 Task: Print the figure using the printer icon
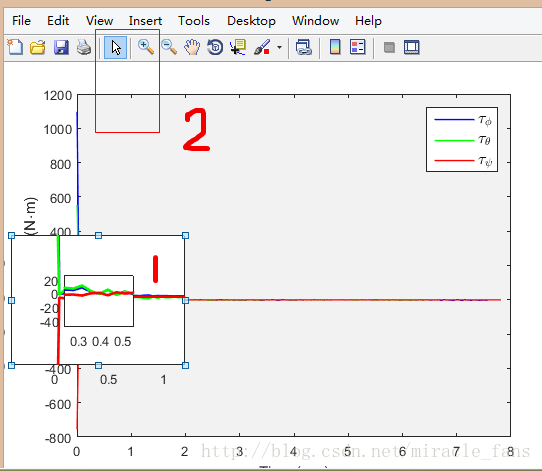click(84, 47)
